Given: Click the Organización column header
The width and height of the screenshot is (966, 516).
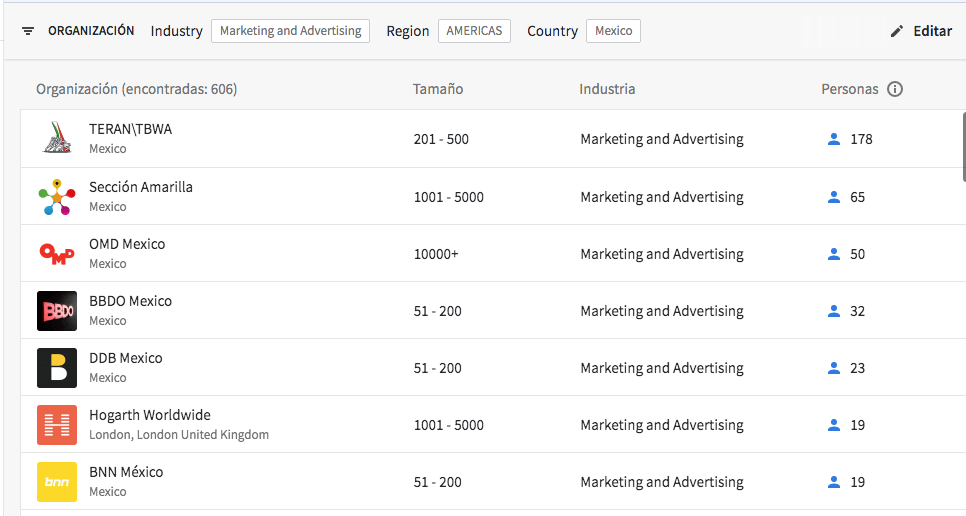Looking at the screenshot, I should coord(136,89).
